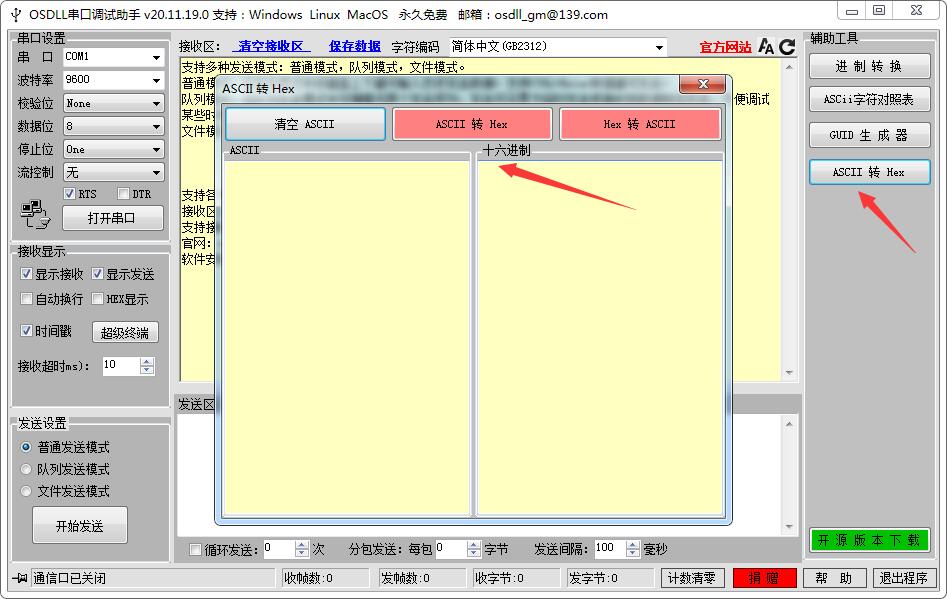Enable the 自动换行 checkbox

(26, 299)
